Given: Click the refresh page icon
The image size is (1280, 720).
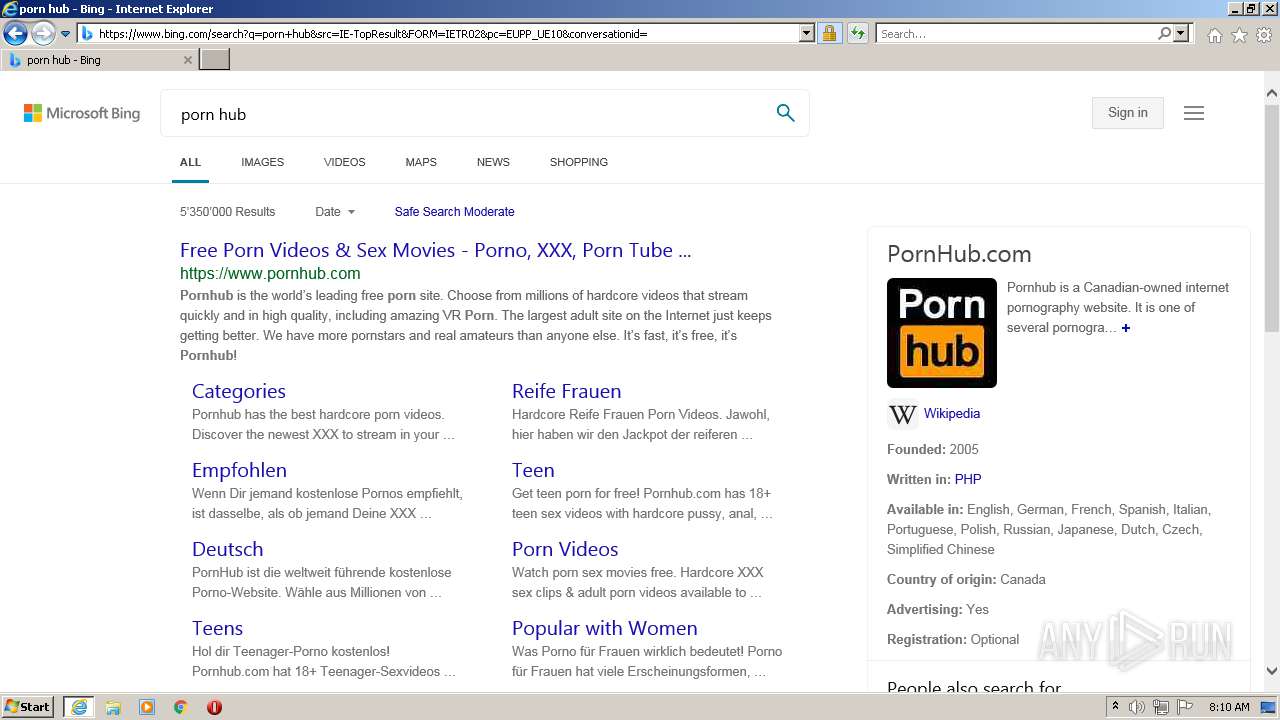Looking at the screenshot, I should coord(857,34).
